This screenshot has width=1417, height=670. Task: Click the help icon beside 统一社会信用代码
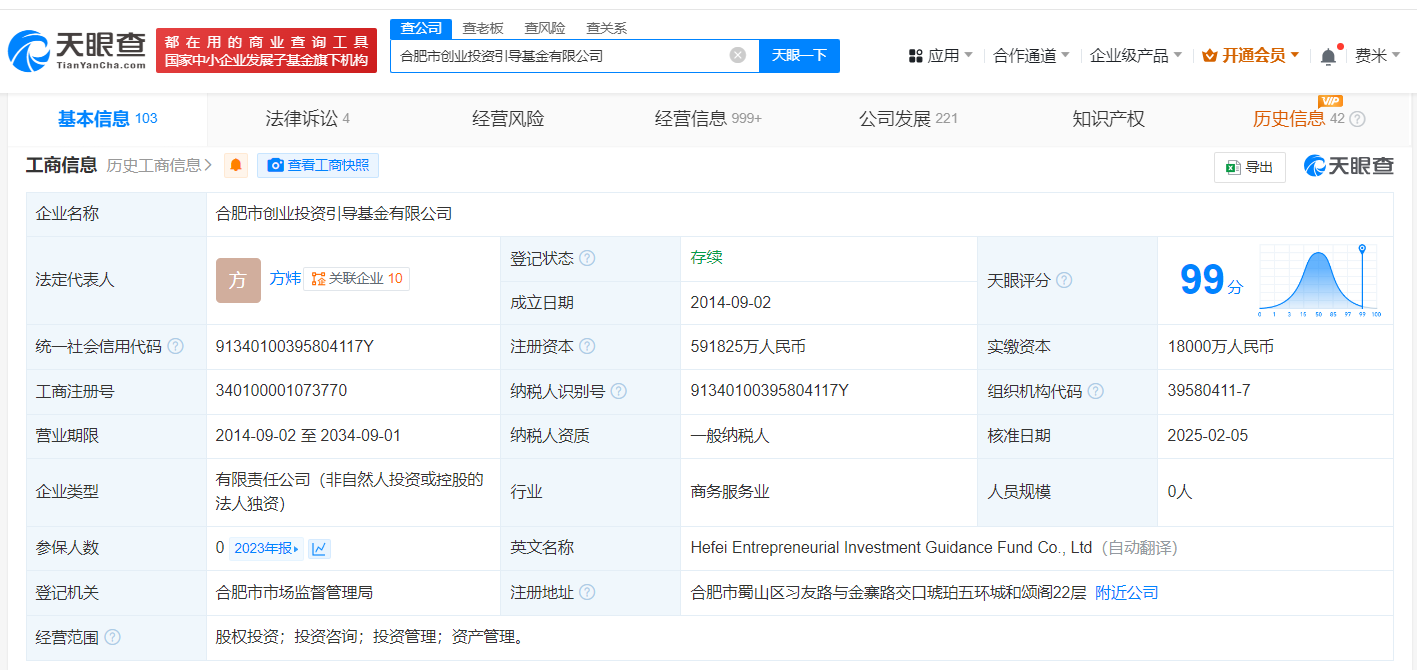[175, 346]
